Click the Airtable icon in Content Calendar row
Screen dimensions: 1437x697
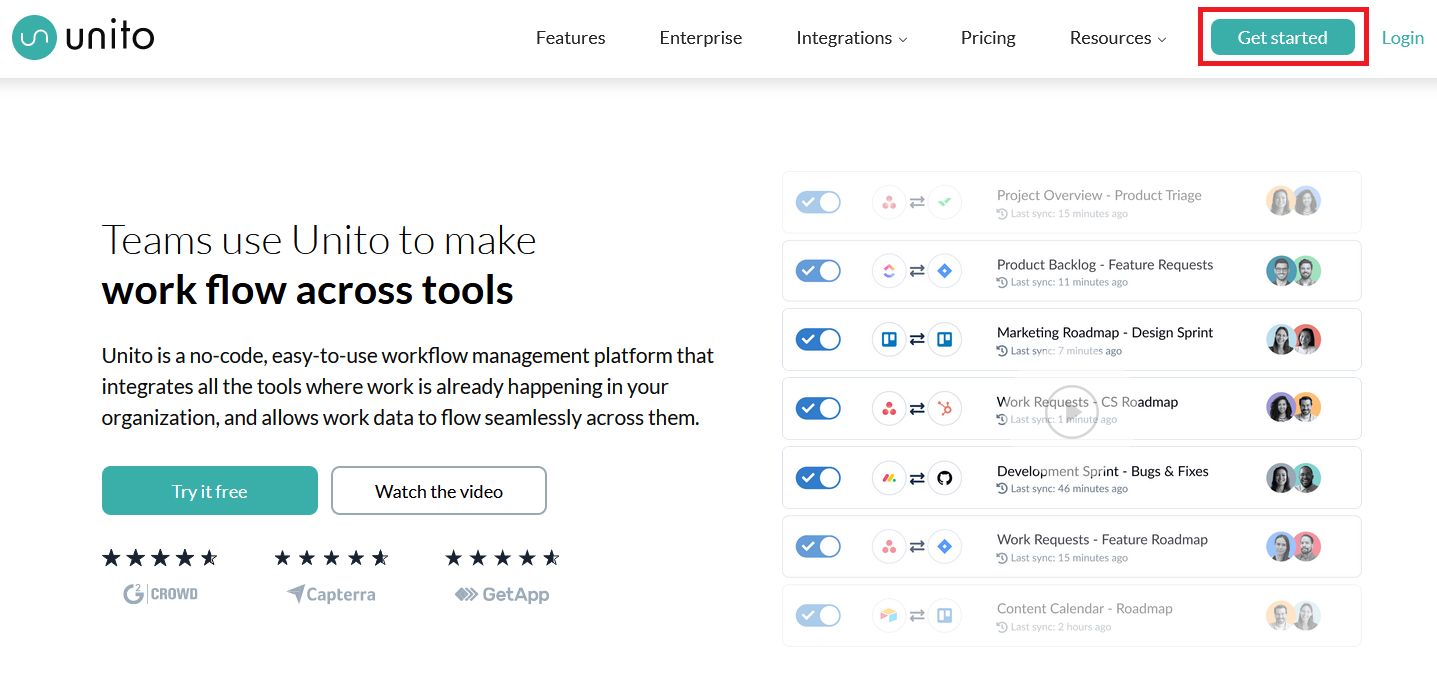click(x=889, y=615)
